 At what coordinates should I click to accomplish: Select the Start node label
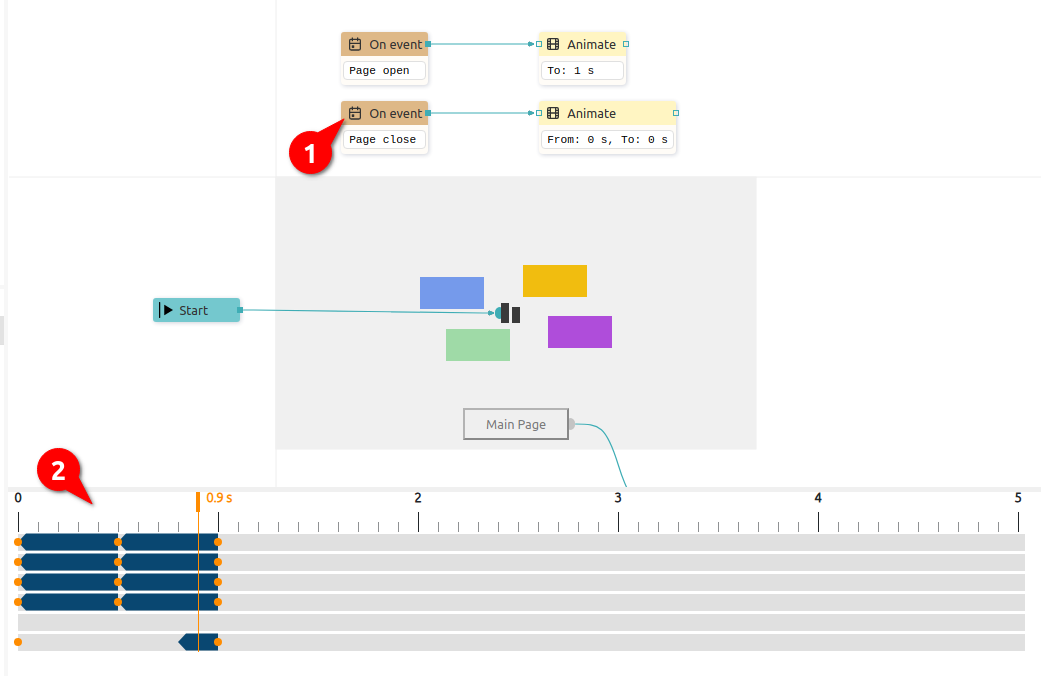pyautogui.click(x=193, y=311)
